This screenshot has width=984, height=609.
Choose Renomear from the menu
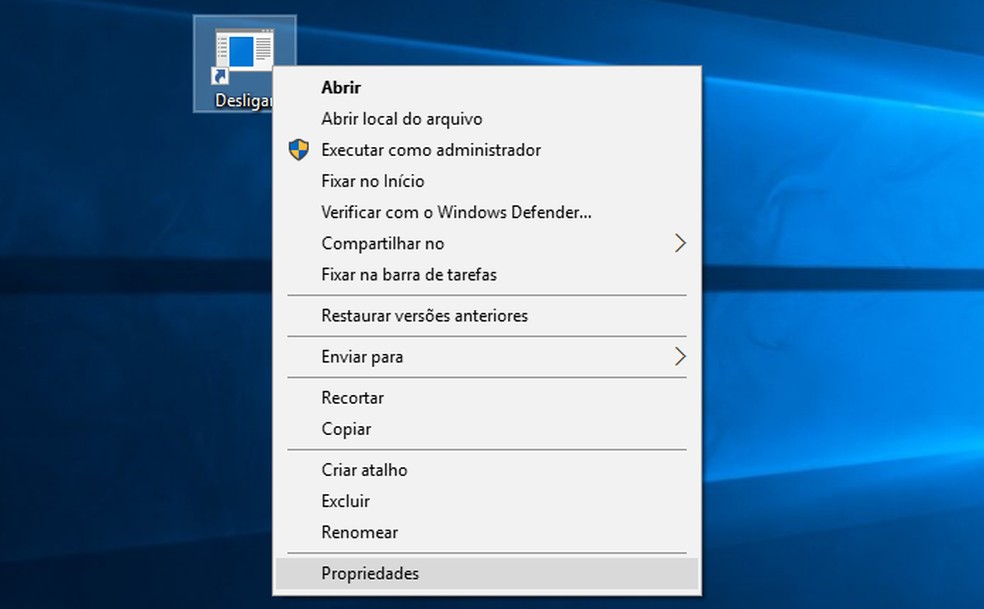click(x=487, y=532)
